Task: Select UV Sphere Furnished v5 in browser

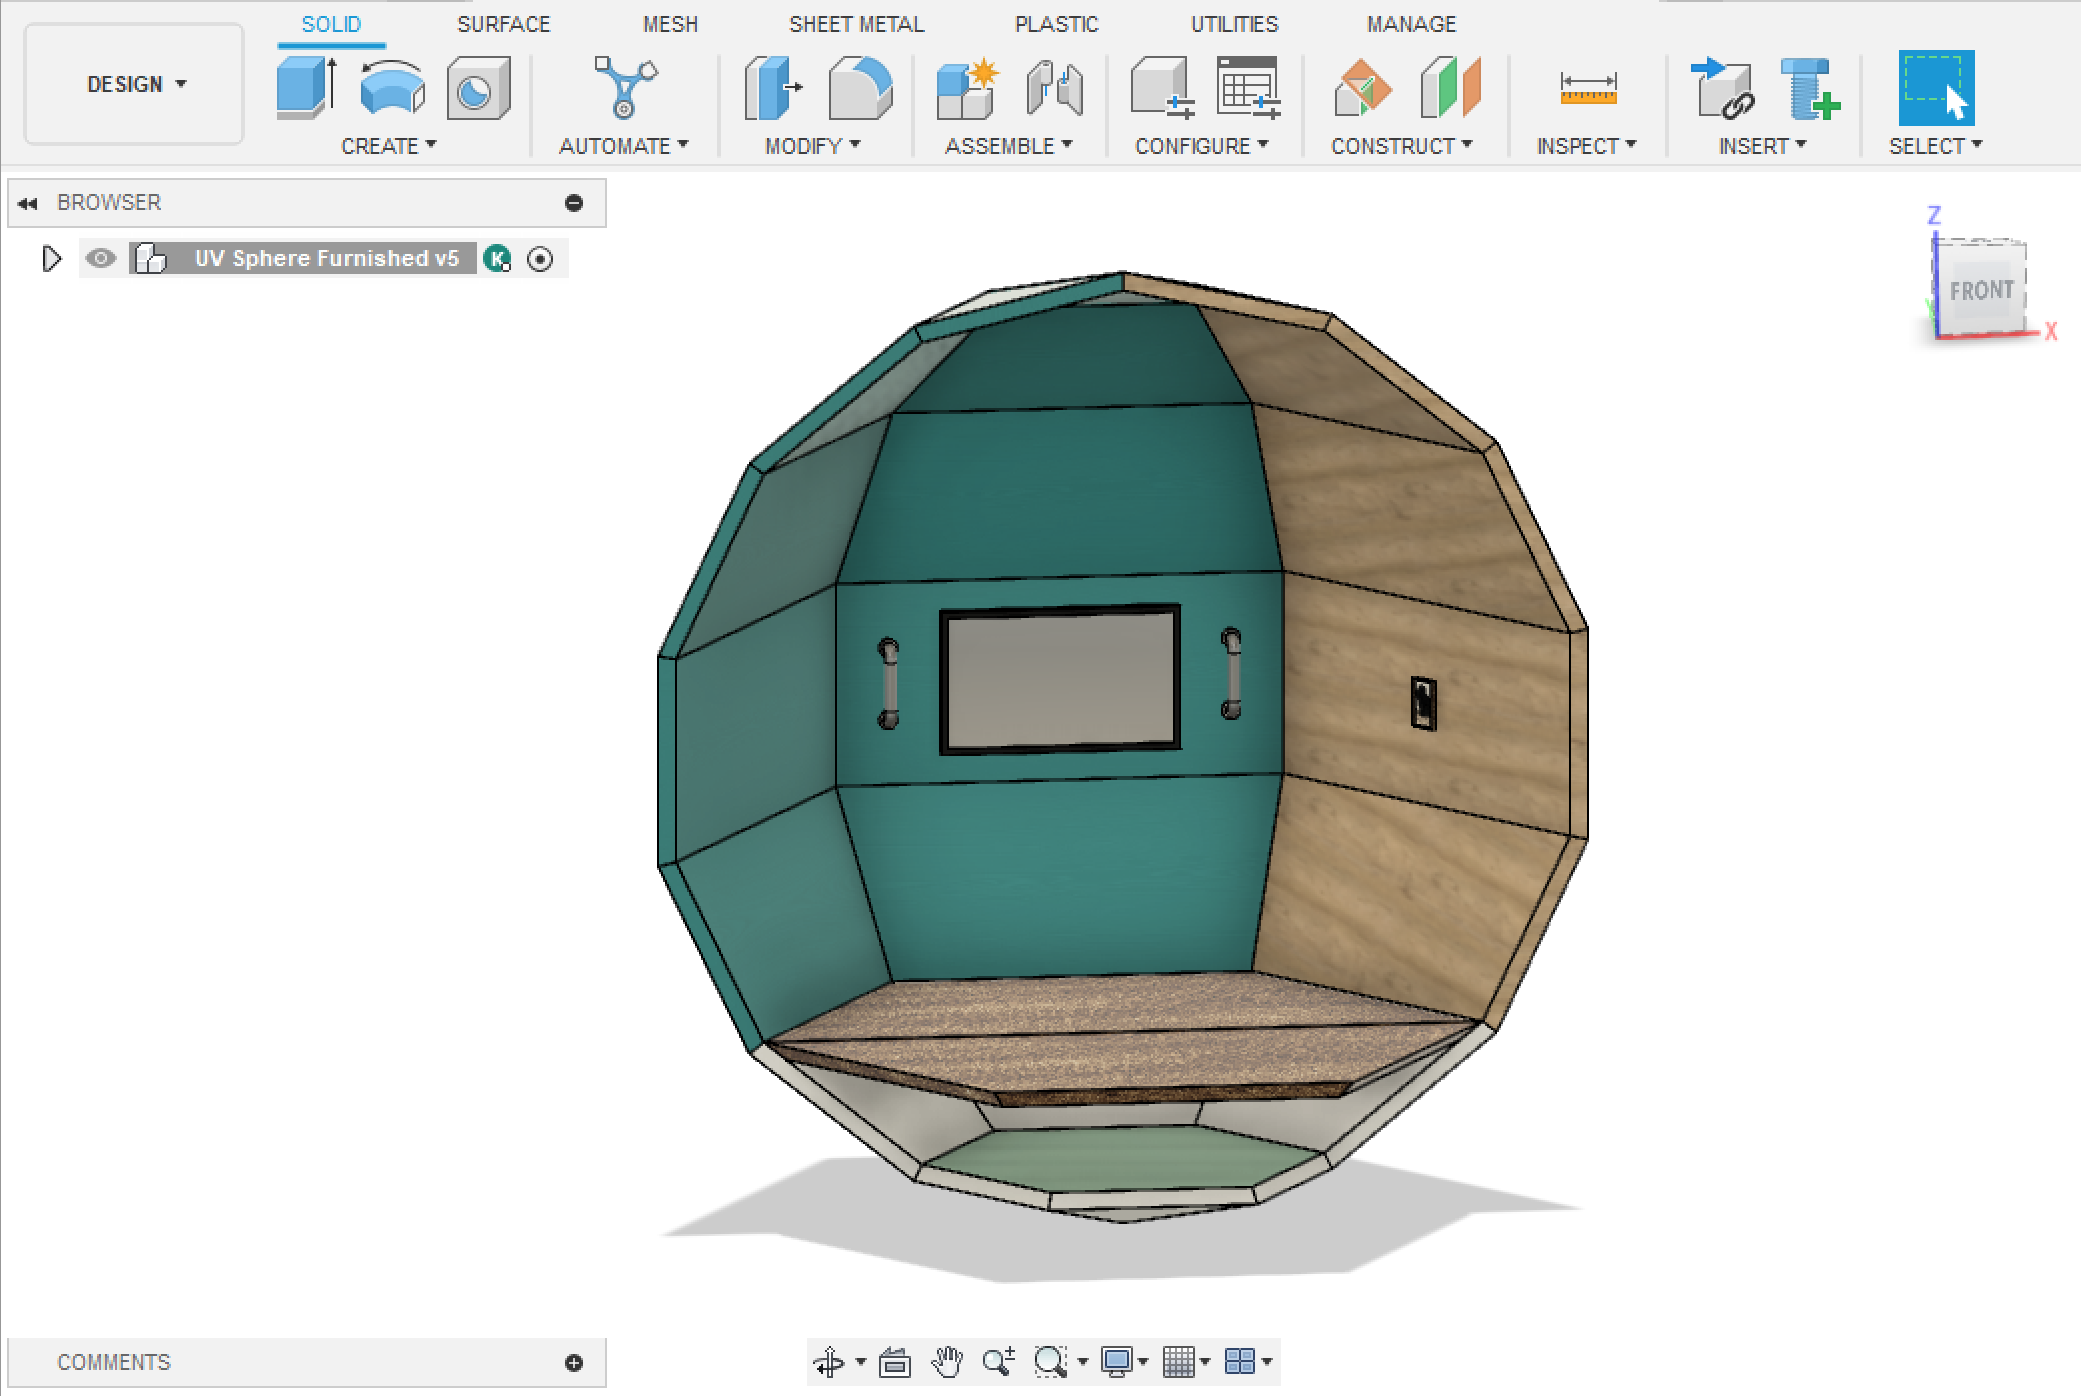Action: pos(327,259)
